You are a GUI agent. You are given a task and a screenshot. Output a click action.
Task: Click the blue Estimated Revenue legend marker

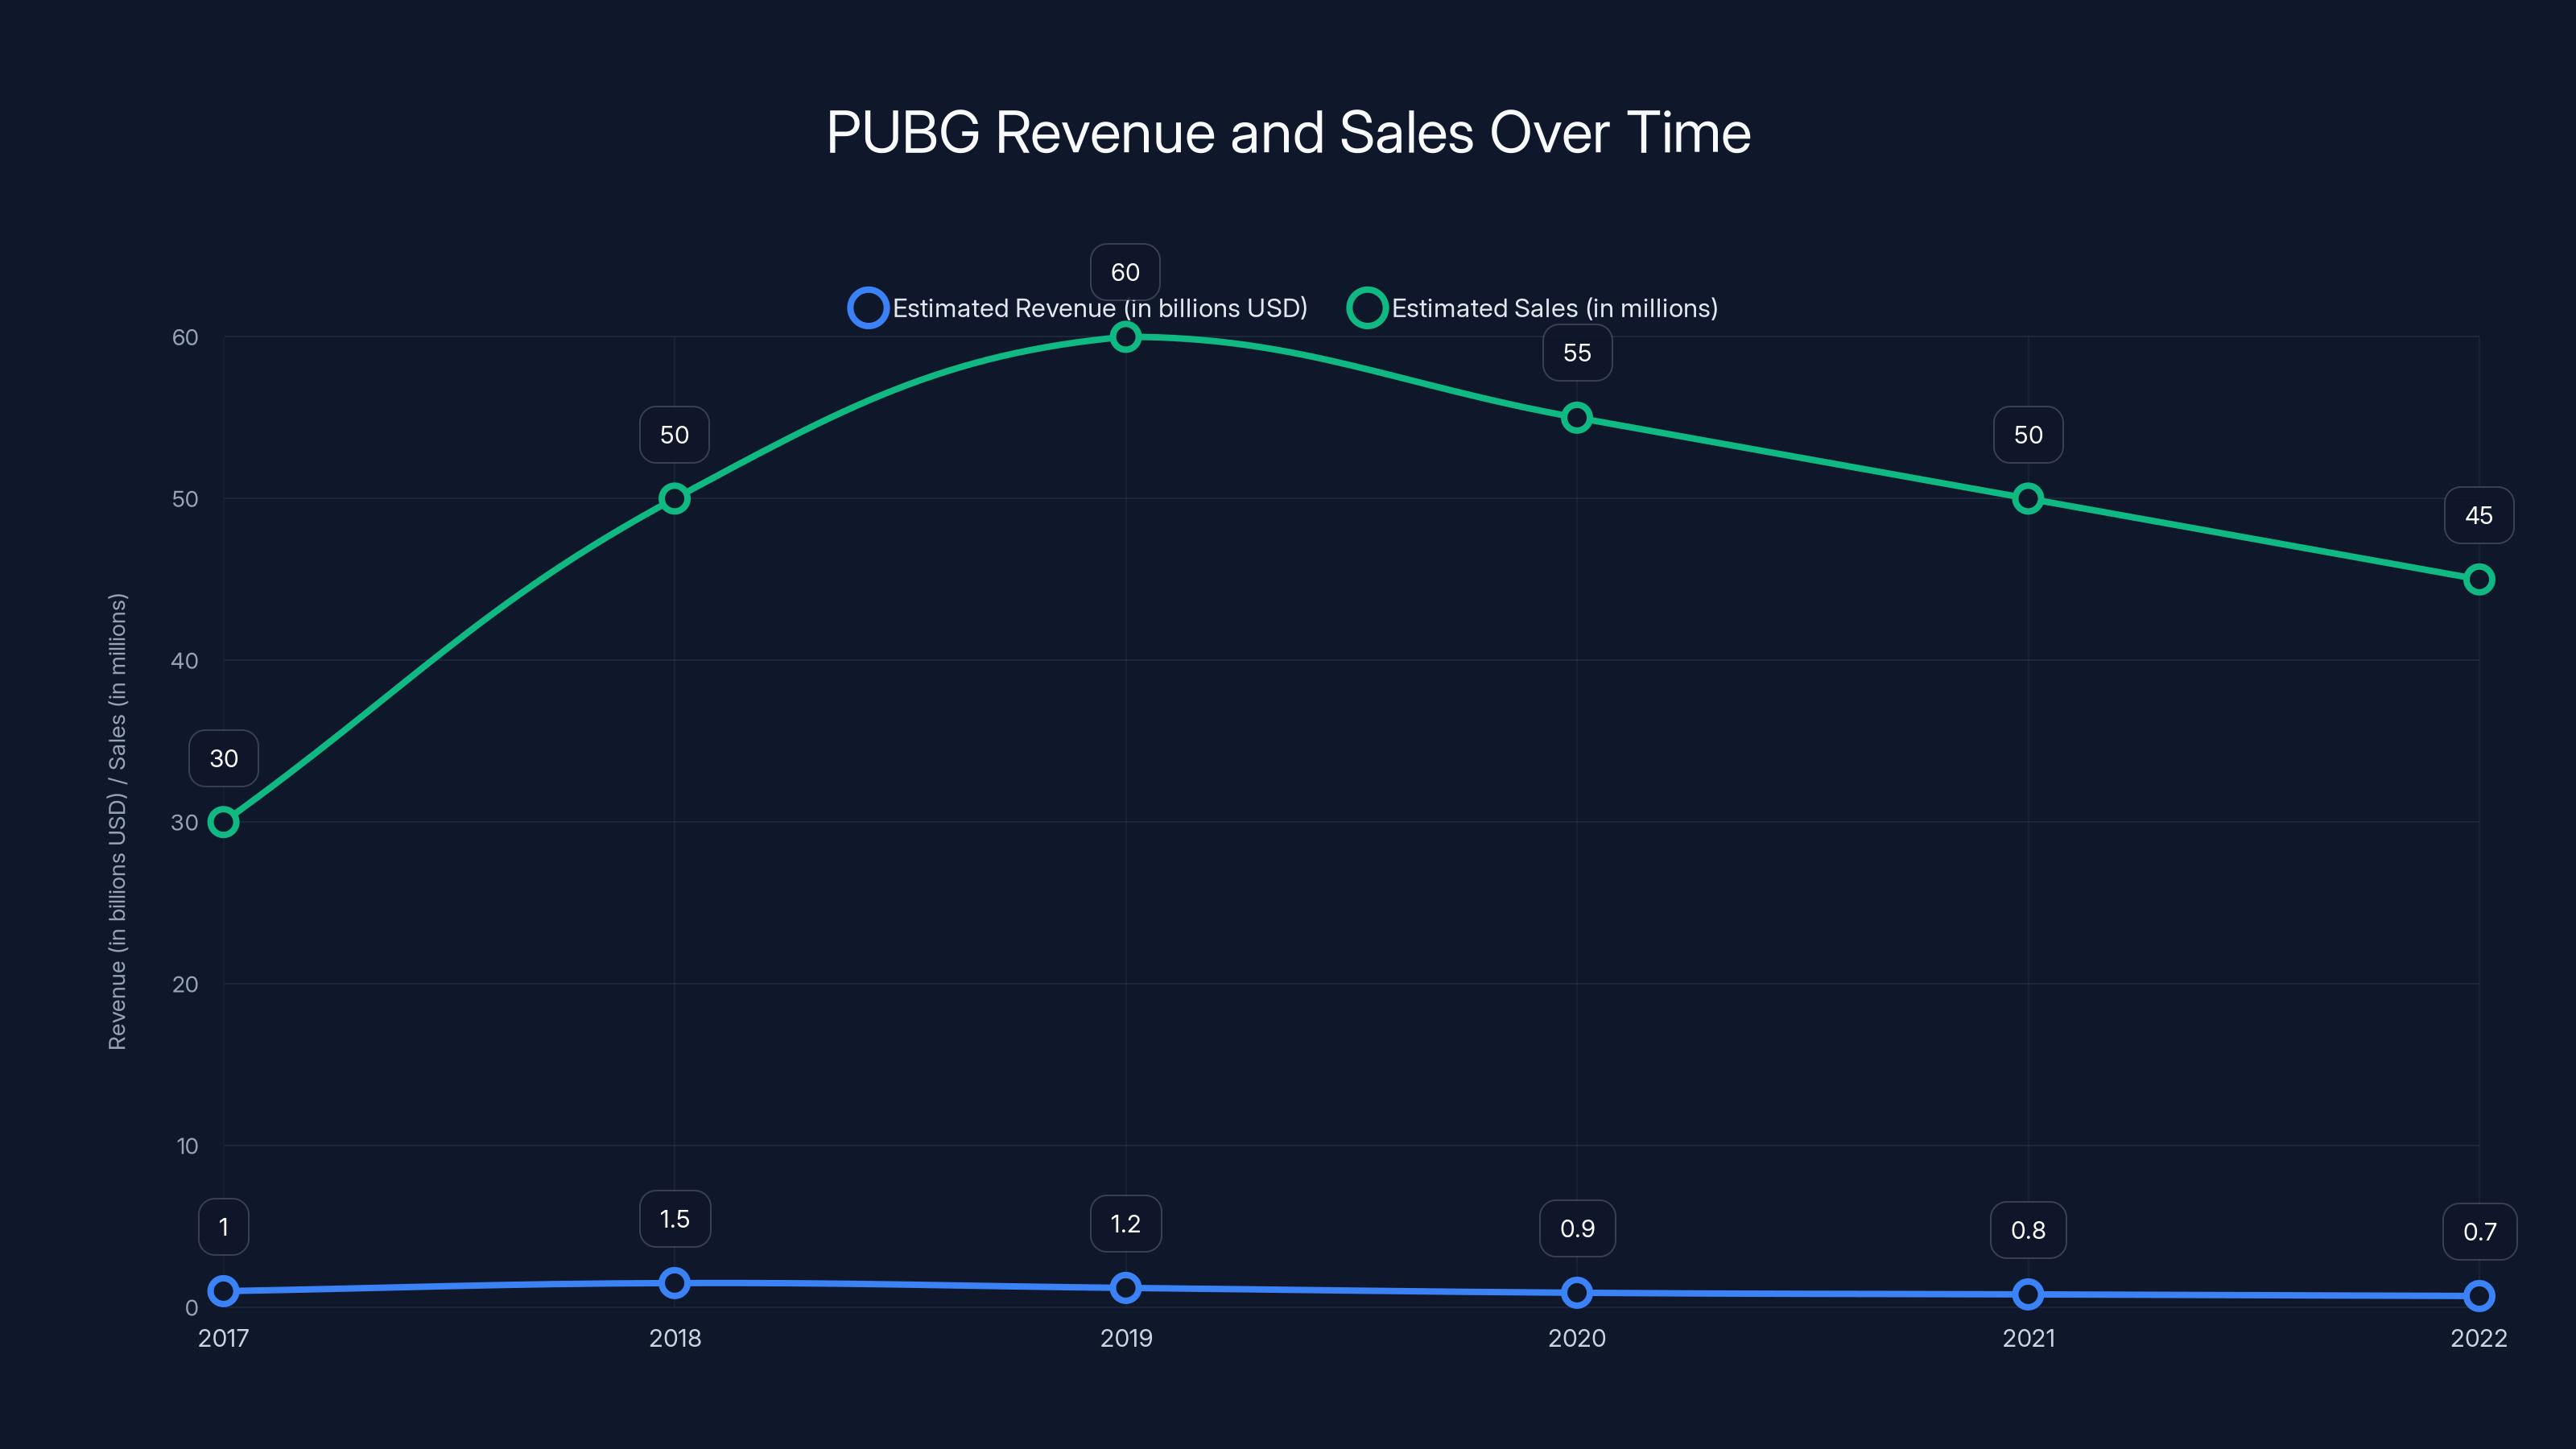869,307
